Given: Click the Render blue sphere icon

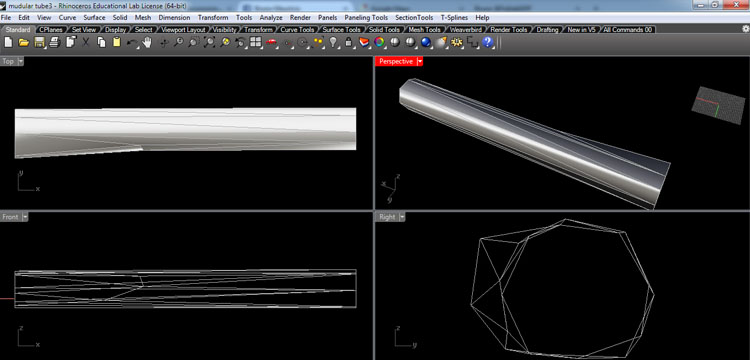Looking at the screenshot, I should [x=426, y=42].
